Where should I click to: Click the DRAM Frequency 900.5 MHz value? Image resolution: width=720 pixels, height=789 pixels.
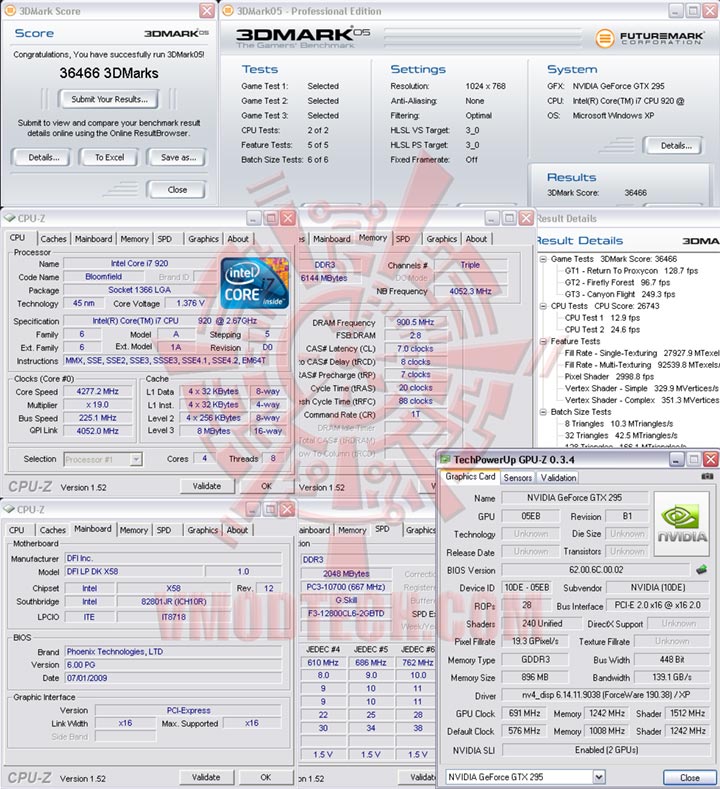(x=415, y=322)
